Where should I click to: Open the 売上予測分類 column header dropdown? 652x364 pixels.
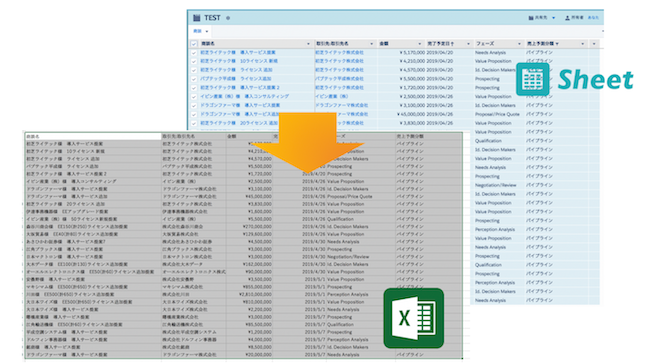[582, 44]
